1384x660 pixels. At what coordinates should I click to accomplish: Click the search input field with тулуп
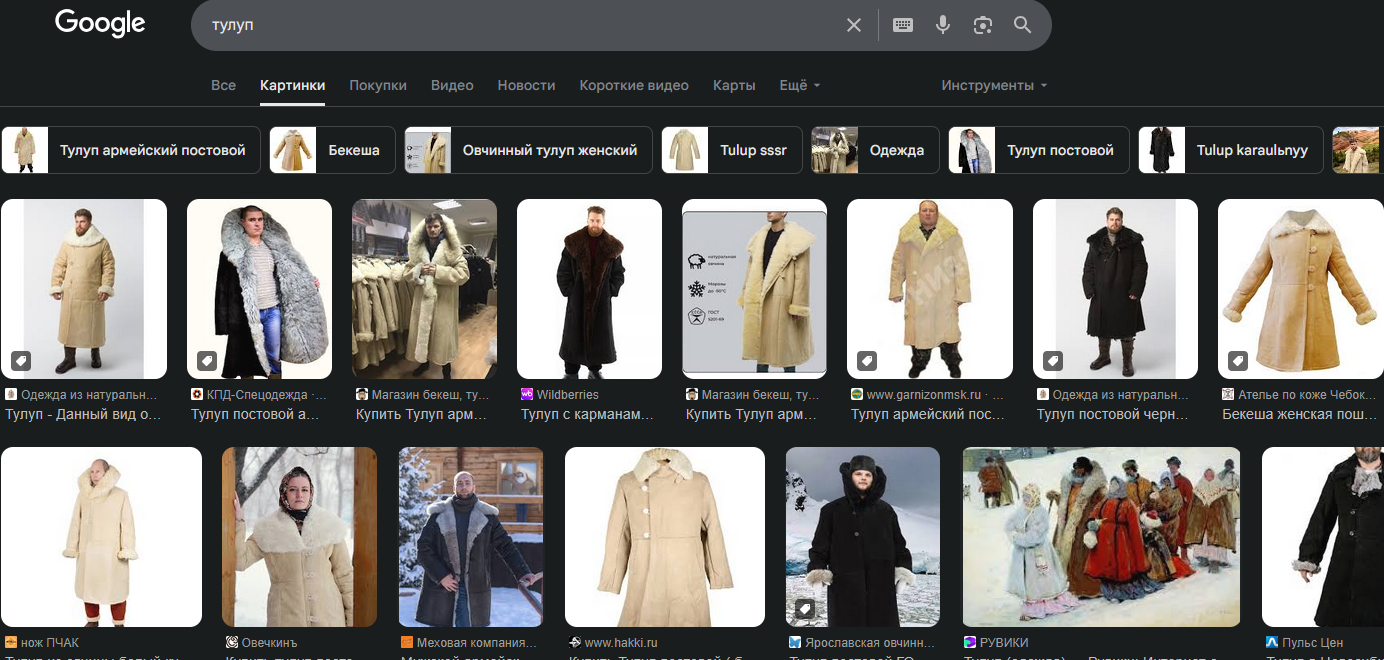coord(520,25)
